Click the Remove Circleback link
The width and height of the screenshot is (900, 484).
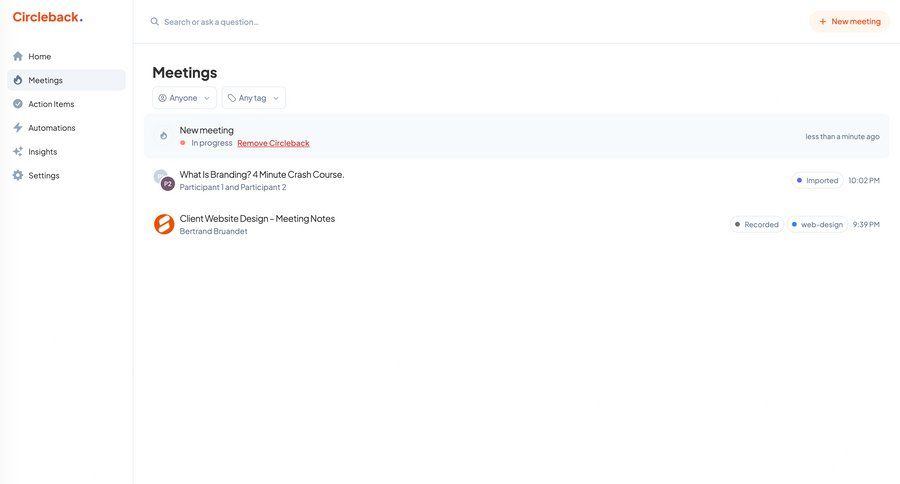click(x=273, y=143)
